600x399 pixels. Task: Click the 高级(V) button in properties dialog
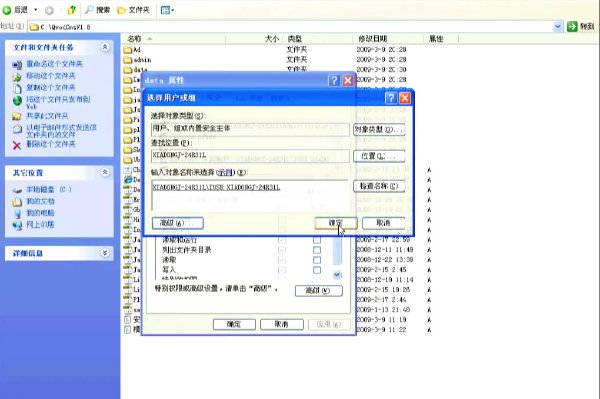[319, 291]
